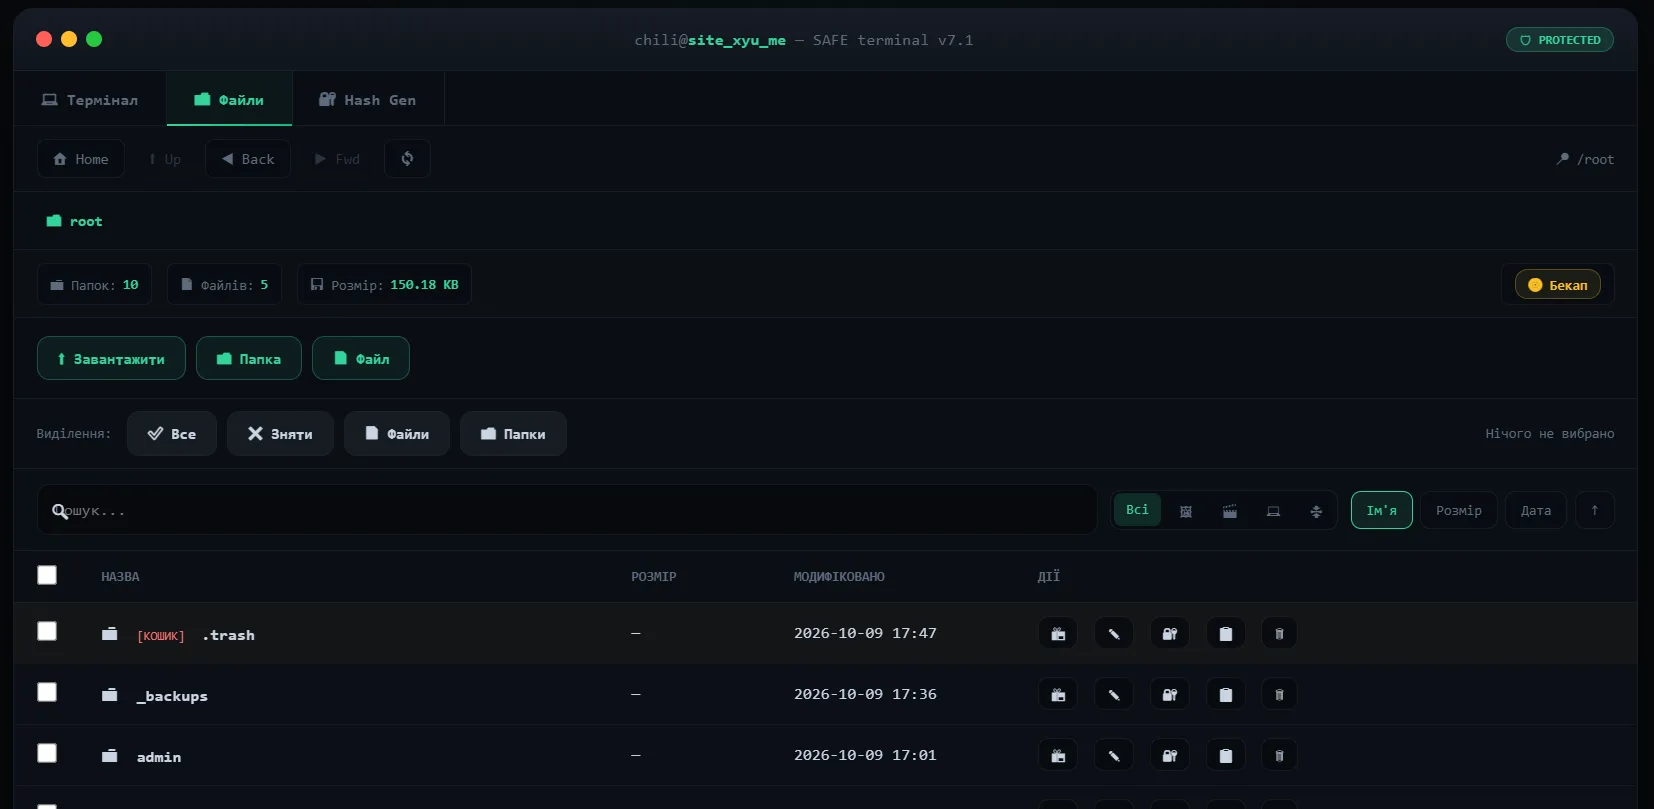Click the trash can icon in the .trash row
Image resolution: width=1654 pixels, height=809 pixels.
1279,634
